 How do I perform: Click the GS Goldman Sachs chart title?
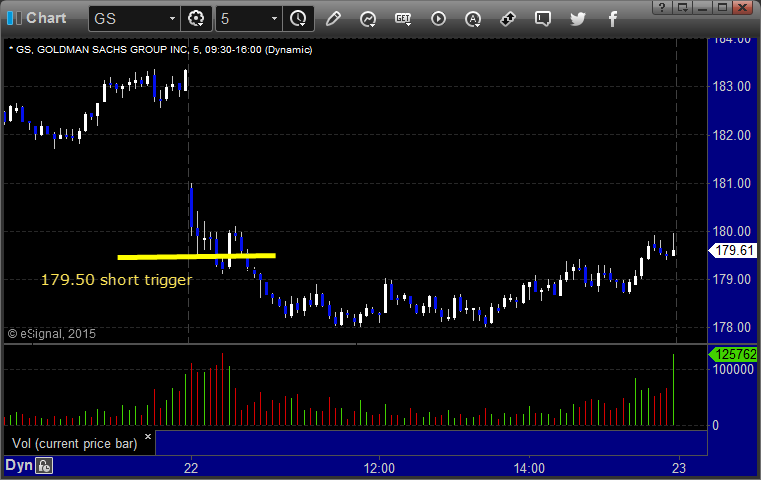pos(161,50)
